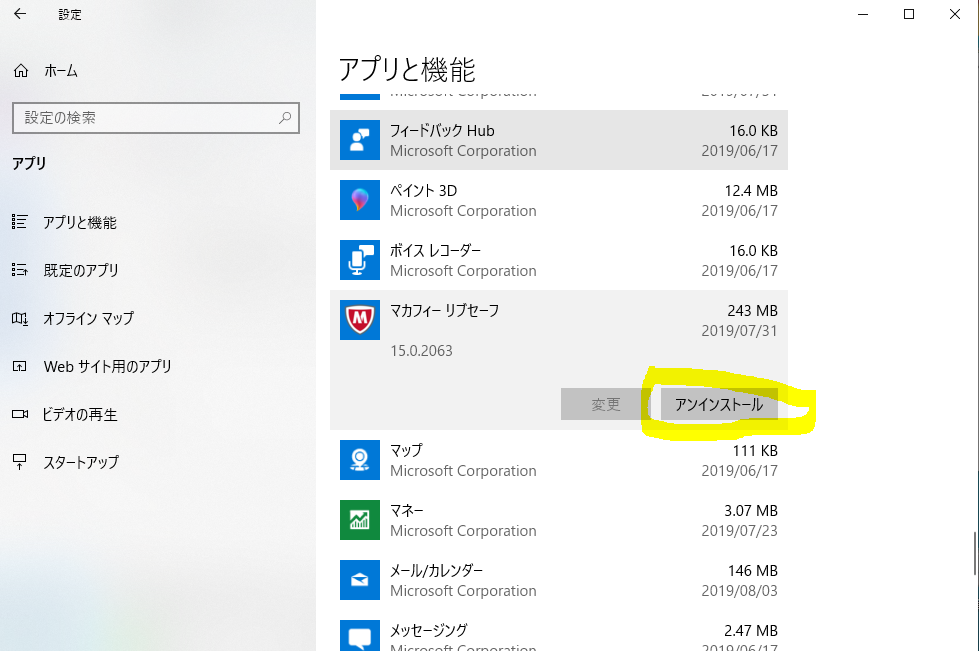Click version number 15.0.2063

point(421,351)
